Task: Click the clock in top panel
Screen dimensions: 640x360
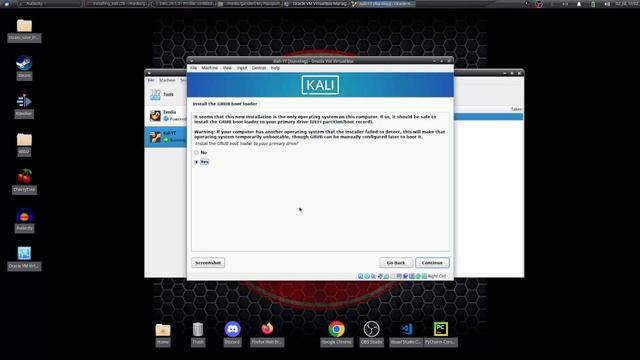Action: pos(627,4)
